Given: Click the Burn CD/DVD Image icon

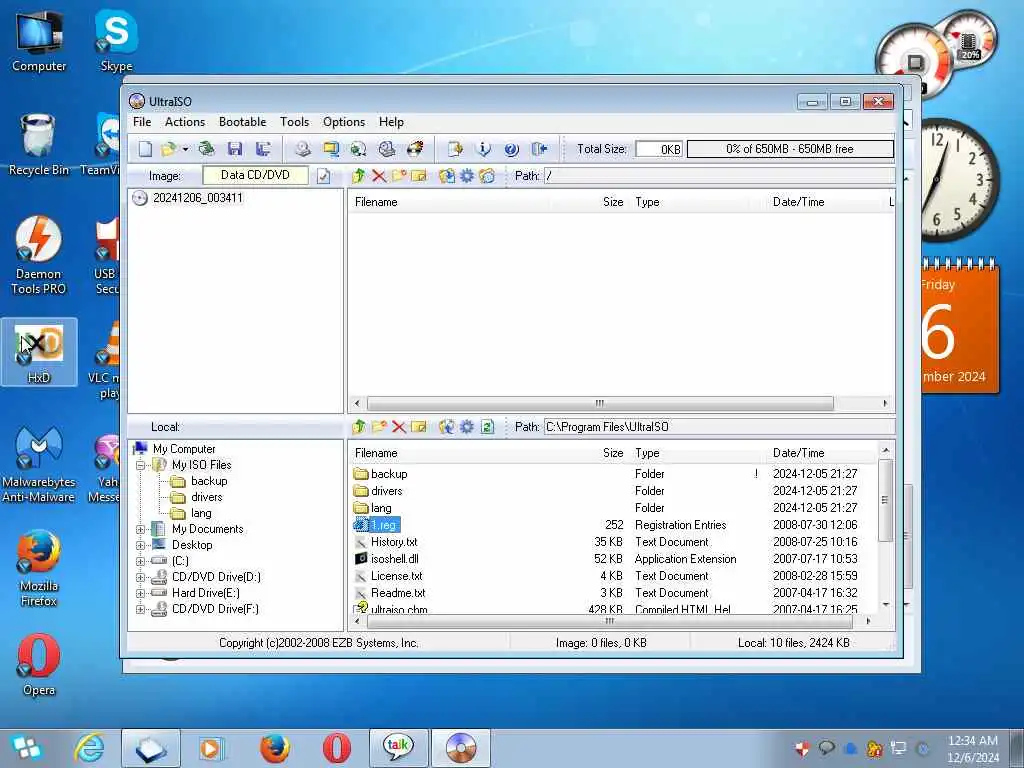Looking at the screenshot, I should (x=415, y=149).
